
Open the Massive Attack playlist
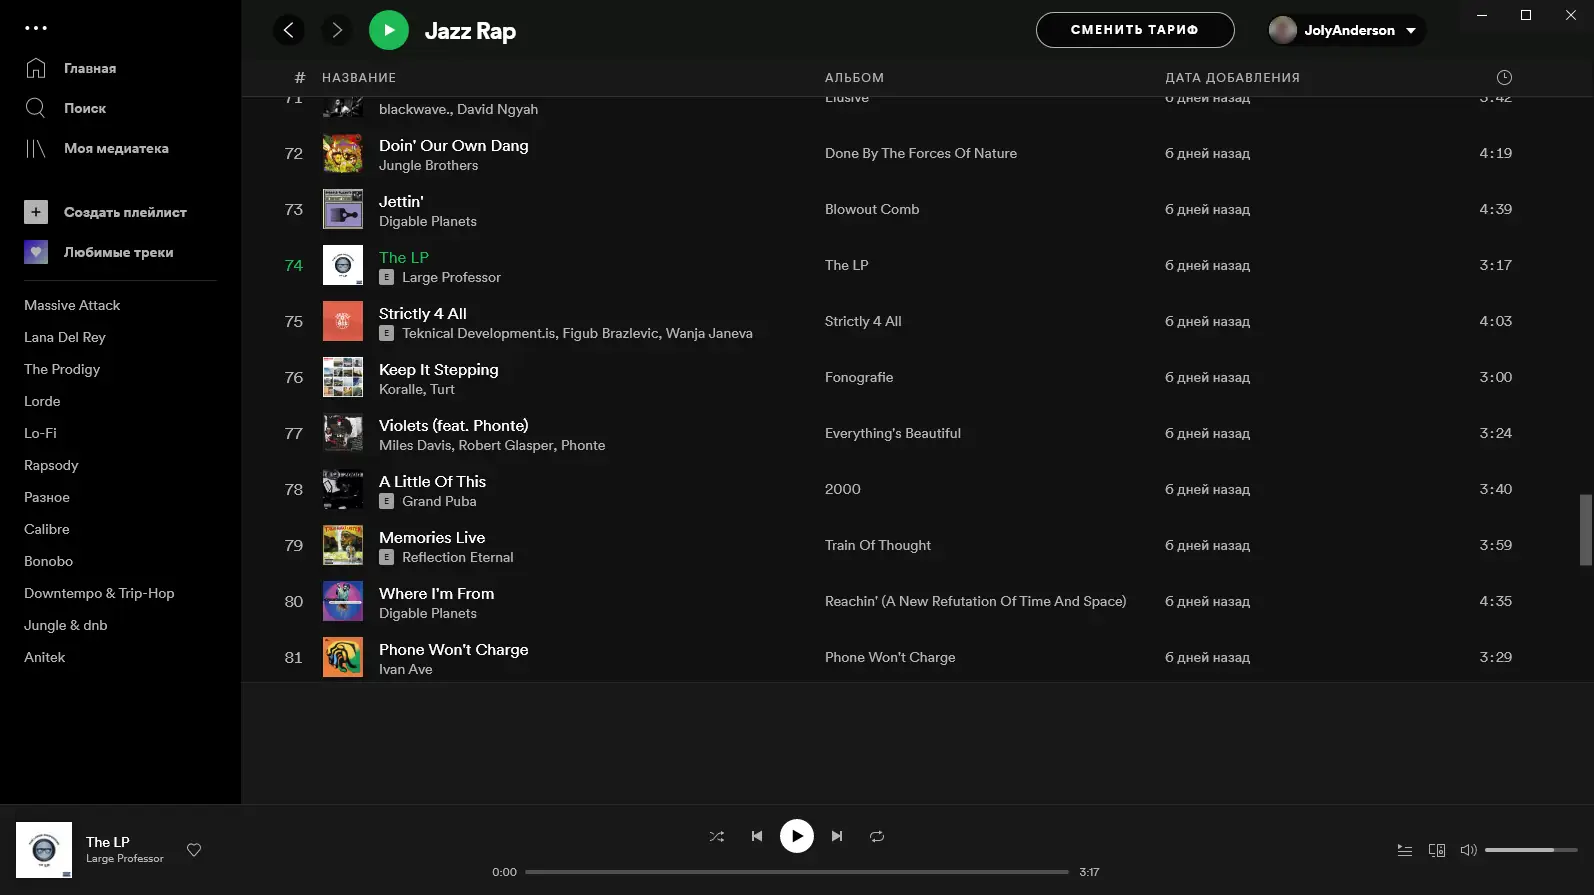72,305
